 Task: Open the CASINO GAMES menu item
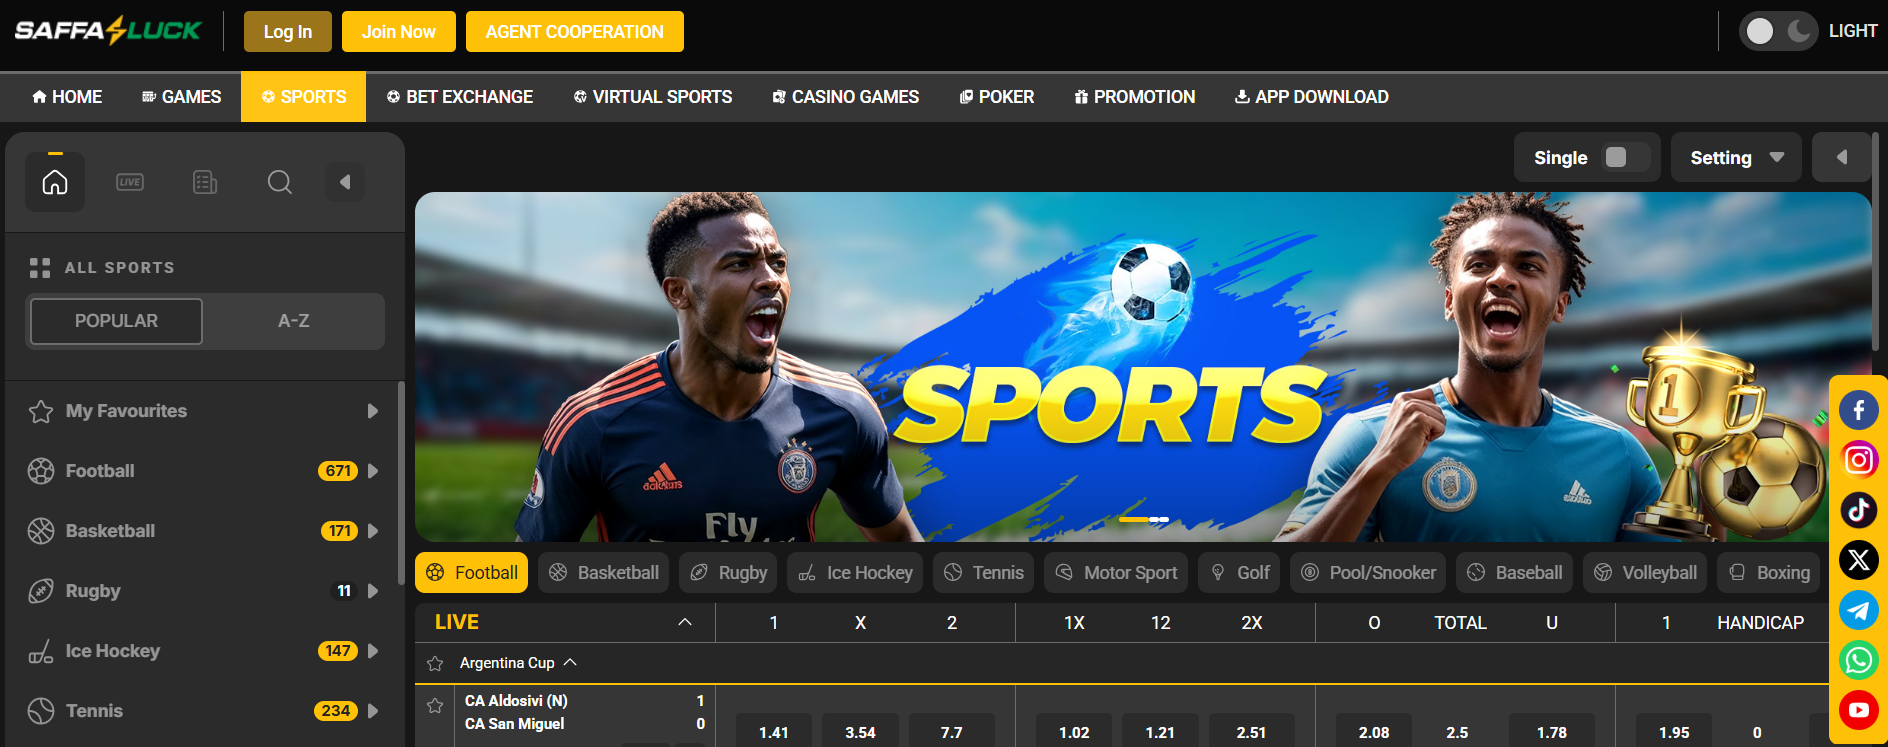click(846, 97)
